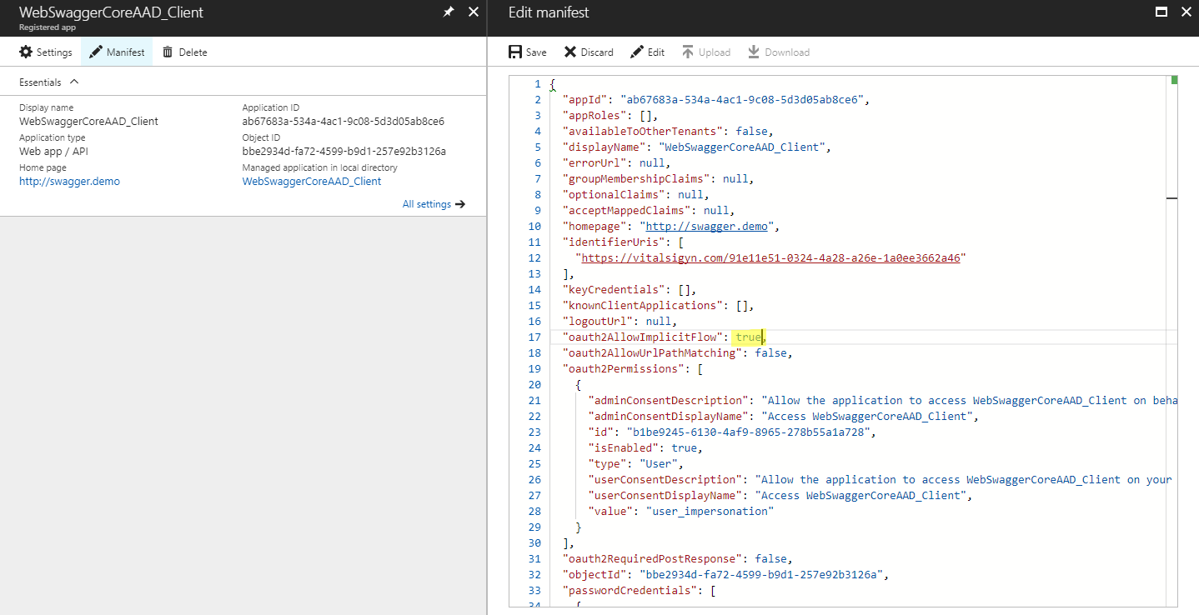The height and width of the screenshot is (616, 1199).
Task: Click line number 19 in the editor gutter
Action: [x=535, y=368]
